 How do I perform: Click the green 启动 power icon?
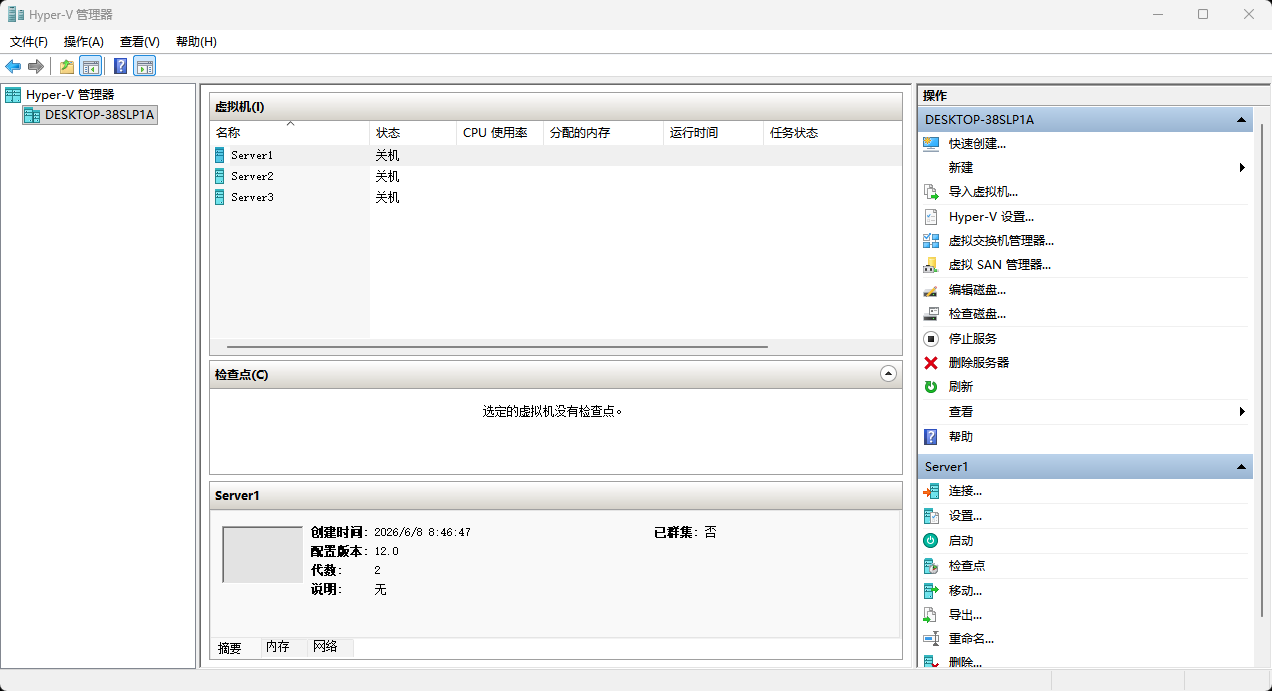(x=931, y=540)
